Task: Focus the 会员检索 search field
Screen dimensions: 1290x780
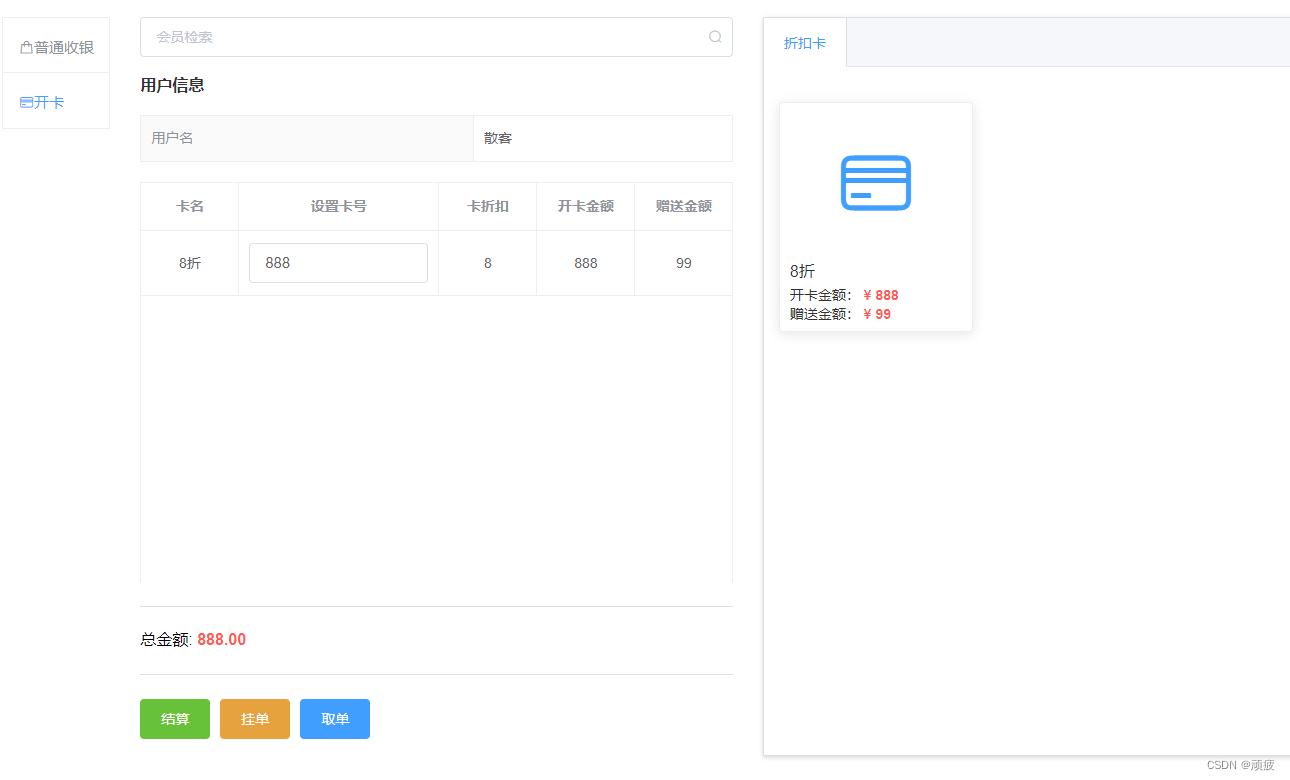Action: point(436,37)
